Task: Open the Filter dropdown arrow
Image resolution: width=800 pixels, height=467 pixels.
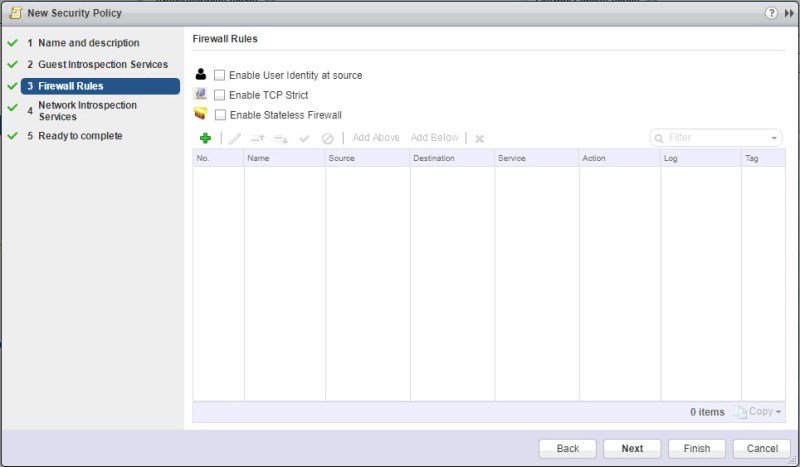Action: click(x=775, y=138)
